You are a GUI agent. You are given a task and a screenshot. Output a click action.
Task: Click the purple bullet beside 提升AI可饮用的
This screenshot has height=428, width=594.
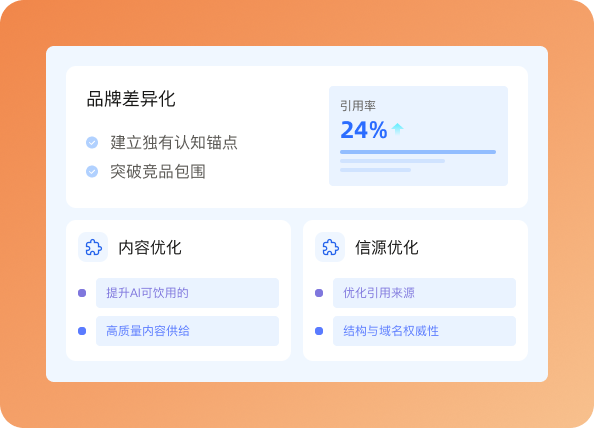(82, 293)
